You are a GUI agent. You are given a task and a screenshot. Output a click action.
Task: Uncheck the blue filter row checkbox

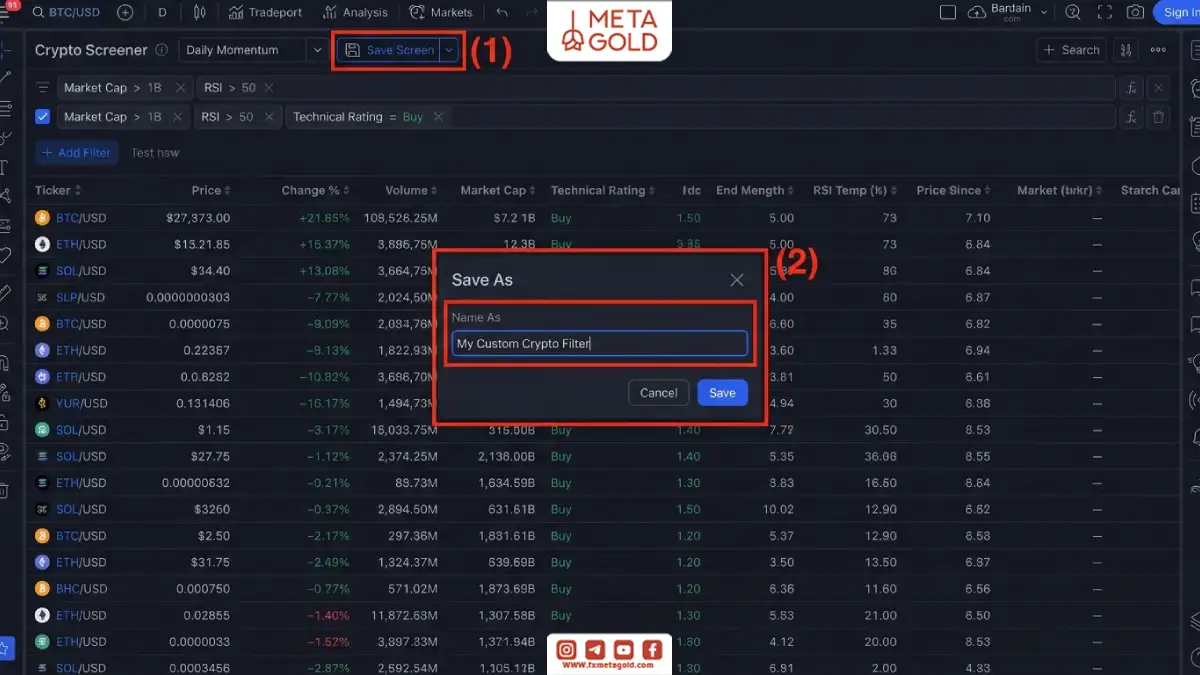[x=43, y=117]
